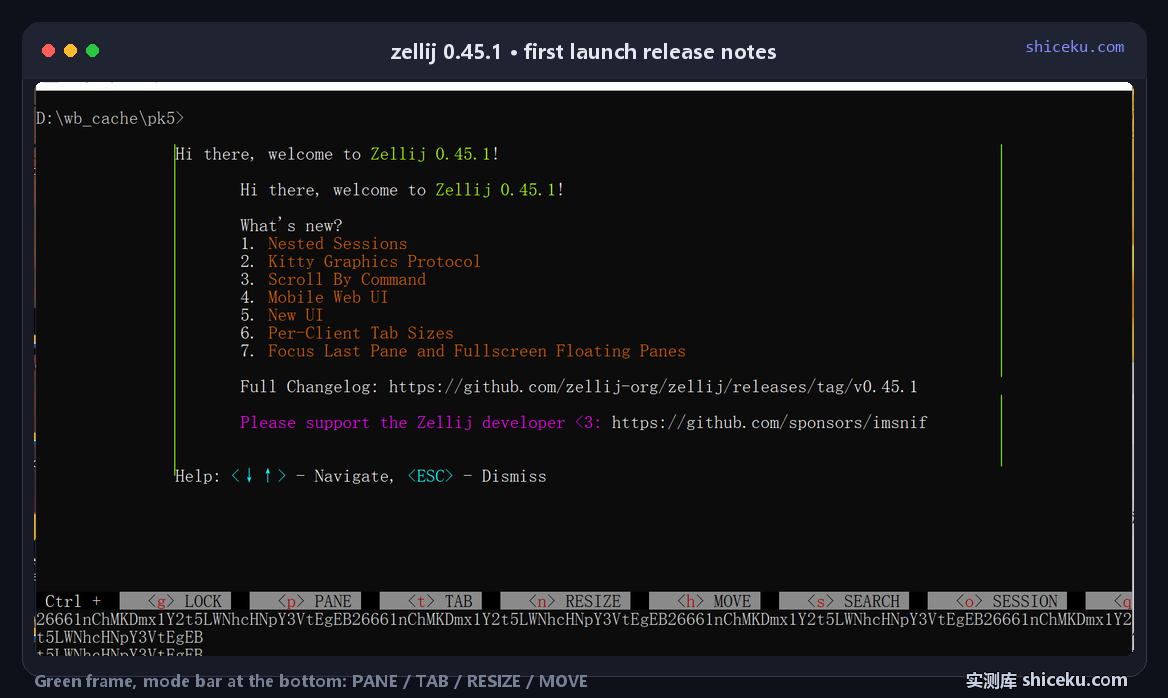
Task: Click the green maximize window dot
Action: tap(92, 51)
